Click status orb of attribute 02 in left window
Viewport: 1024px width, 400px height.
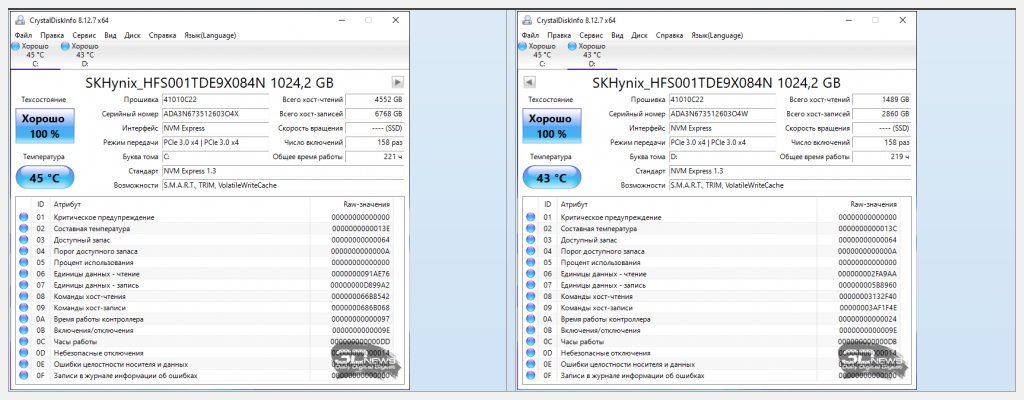24,229
